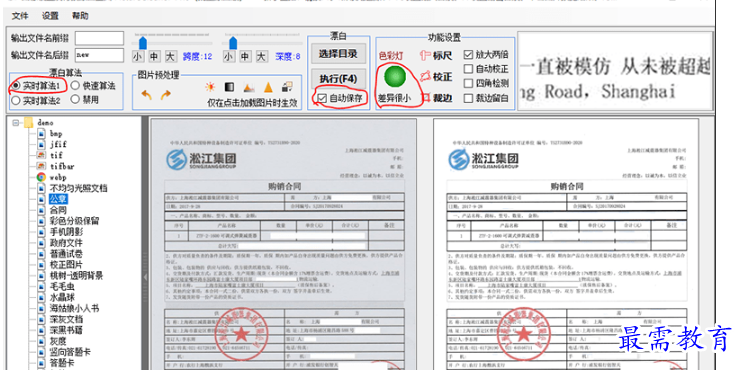The width and height of the screenshot is (740, 370).
Task: Collapse the demo folder tree node
Action: point(16,123)
